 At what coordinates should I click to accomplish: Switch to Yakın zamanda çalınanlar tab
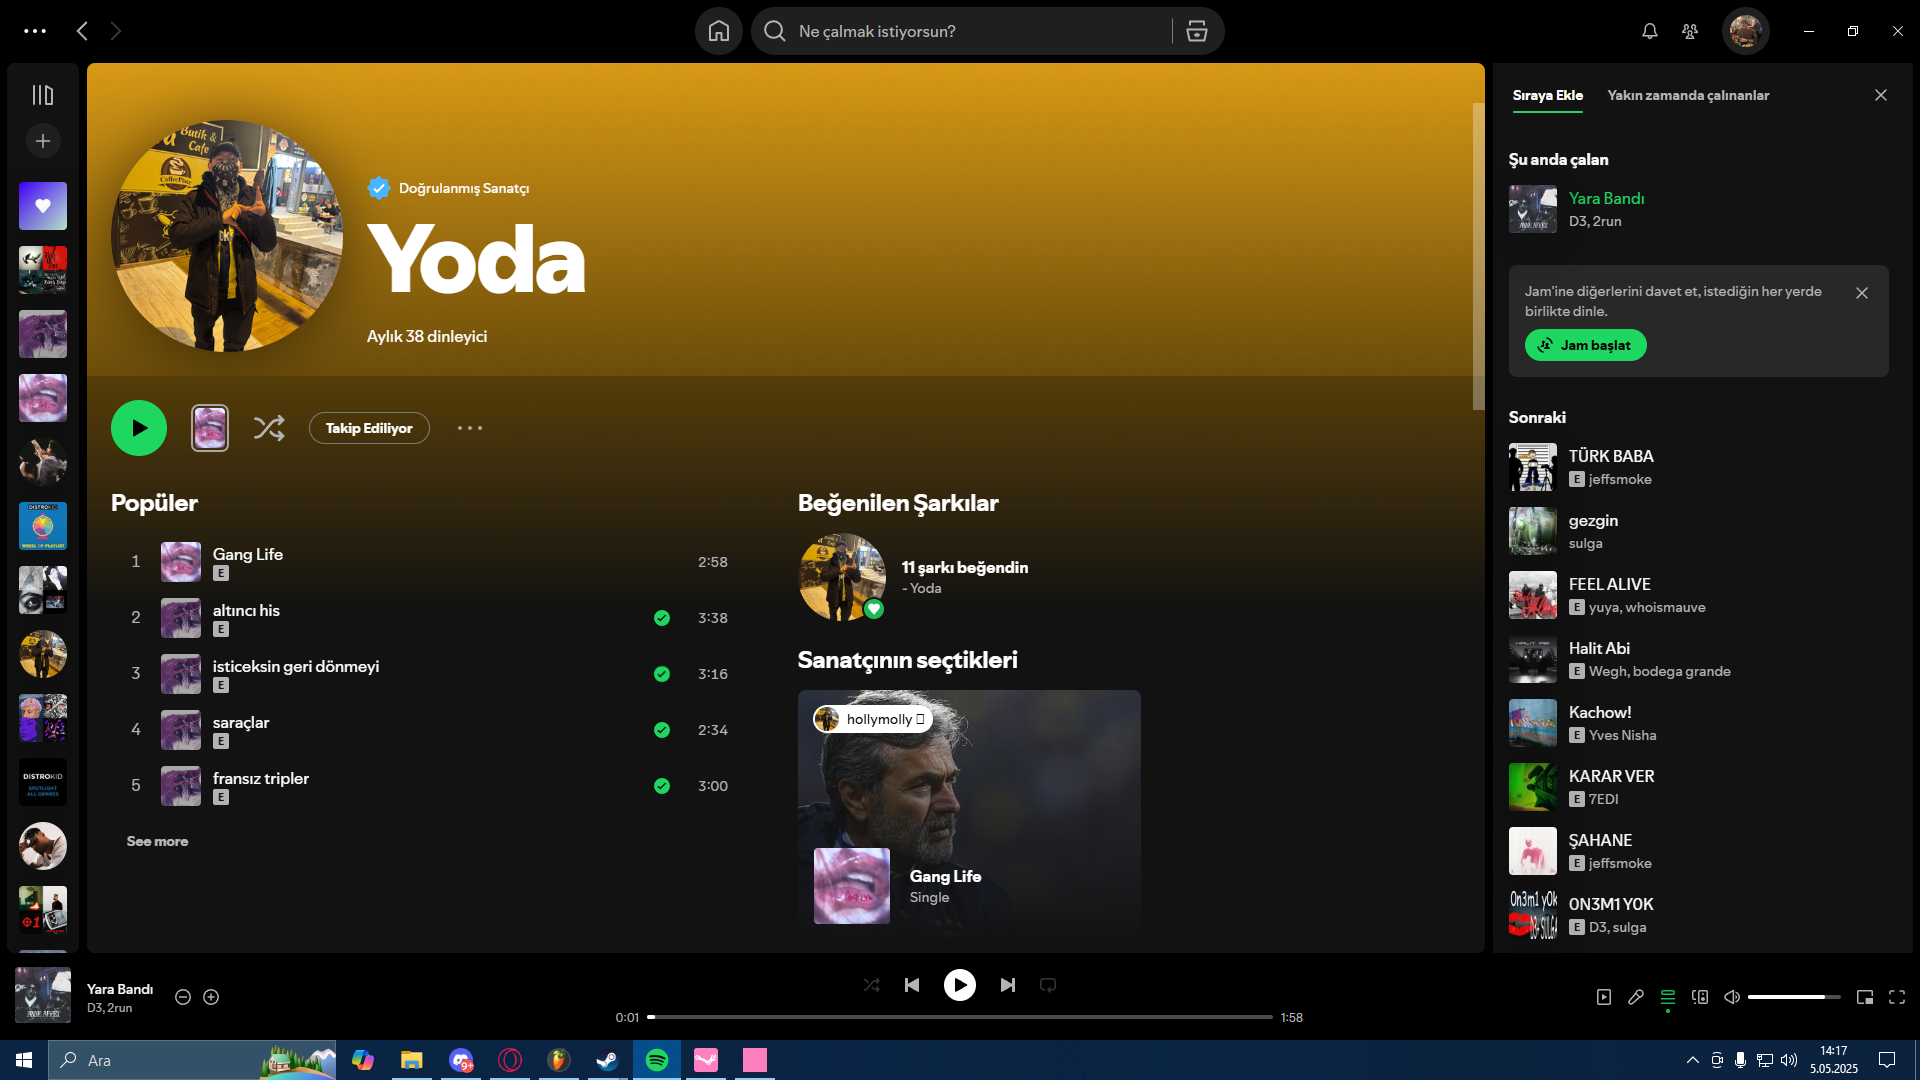tap(1687, 95)
